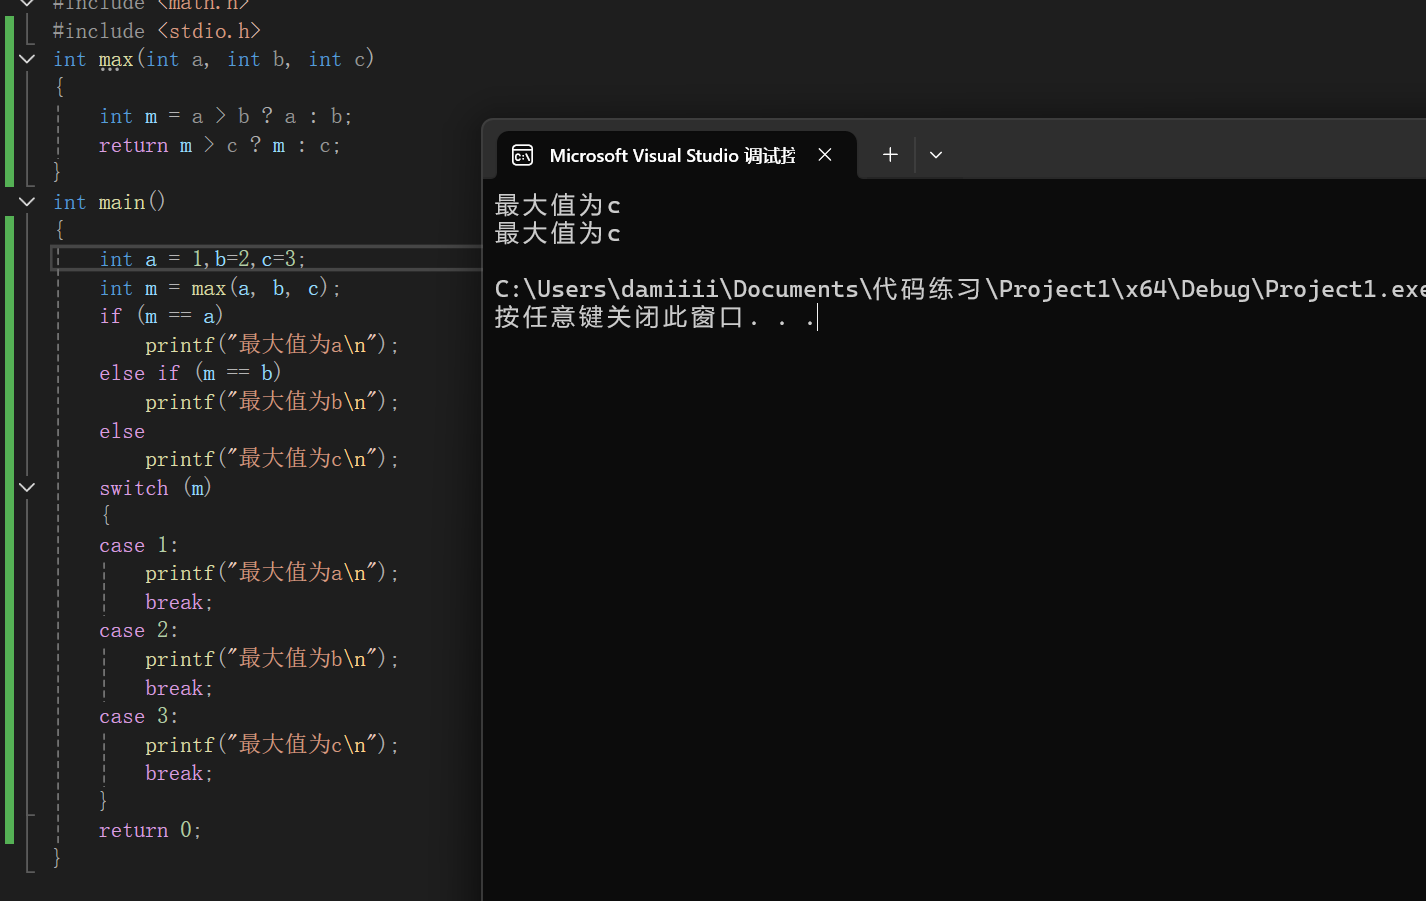Click the printf line under the 'else' line
This screenshot has width=1426, height=901.
272,458
